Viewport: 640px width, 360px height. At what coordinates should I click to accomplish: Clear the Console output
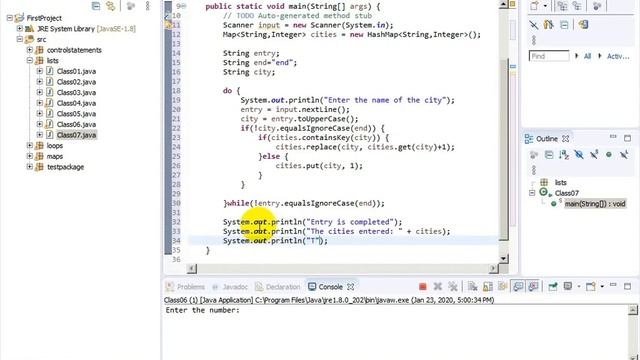(472, 287)
